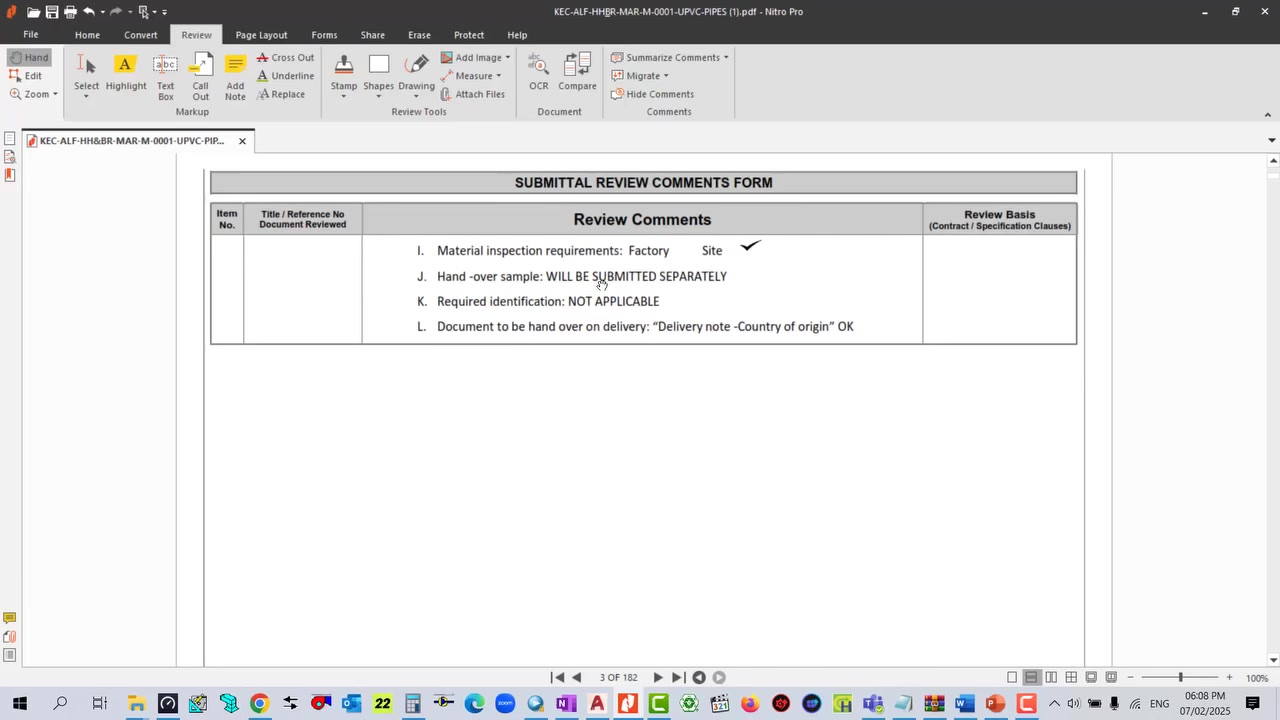
Task: Open the Compare documents tool
Action: [578, 73]
